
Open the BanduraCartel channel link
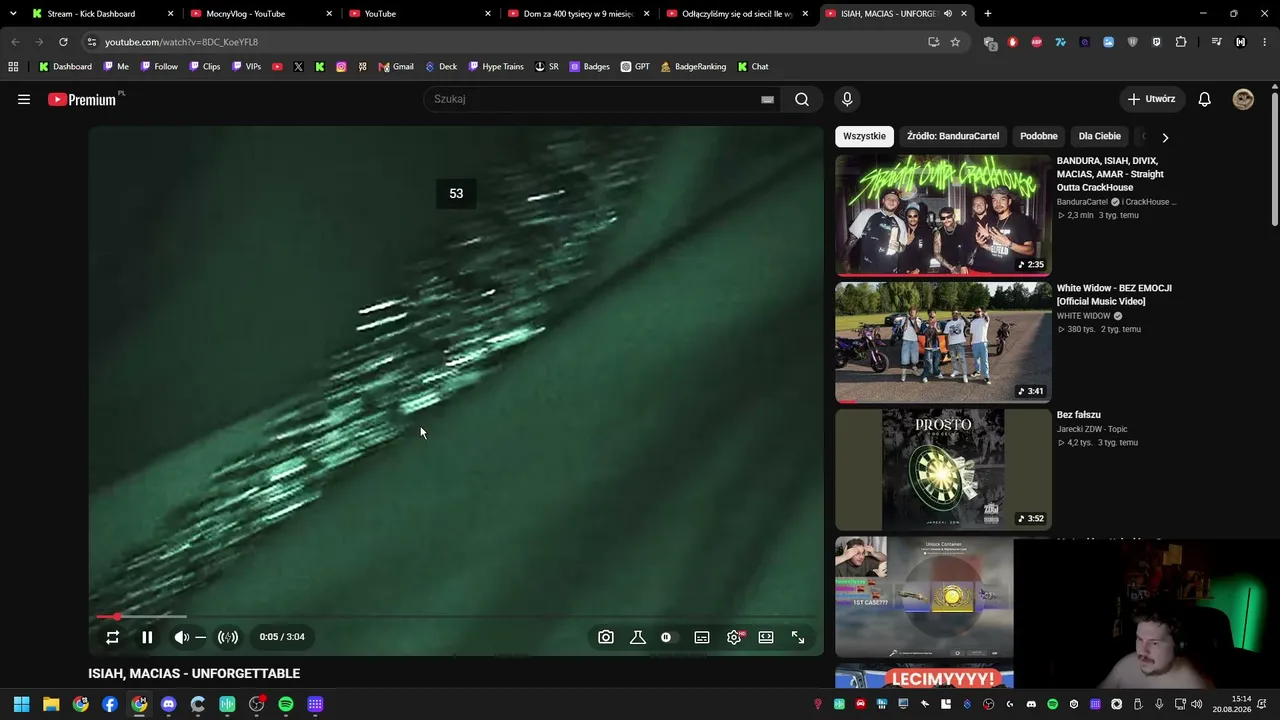(x=1082, y=202)
